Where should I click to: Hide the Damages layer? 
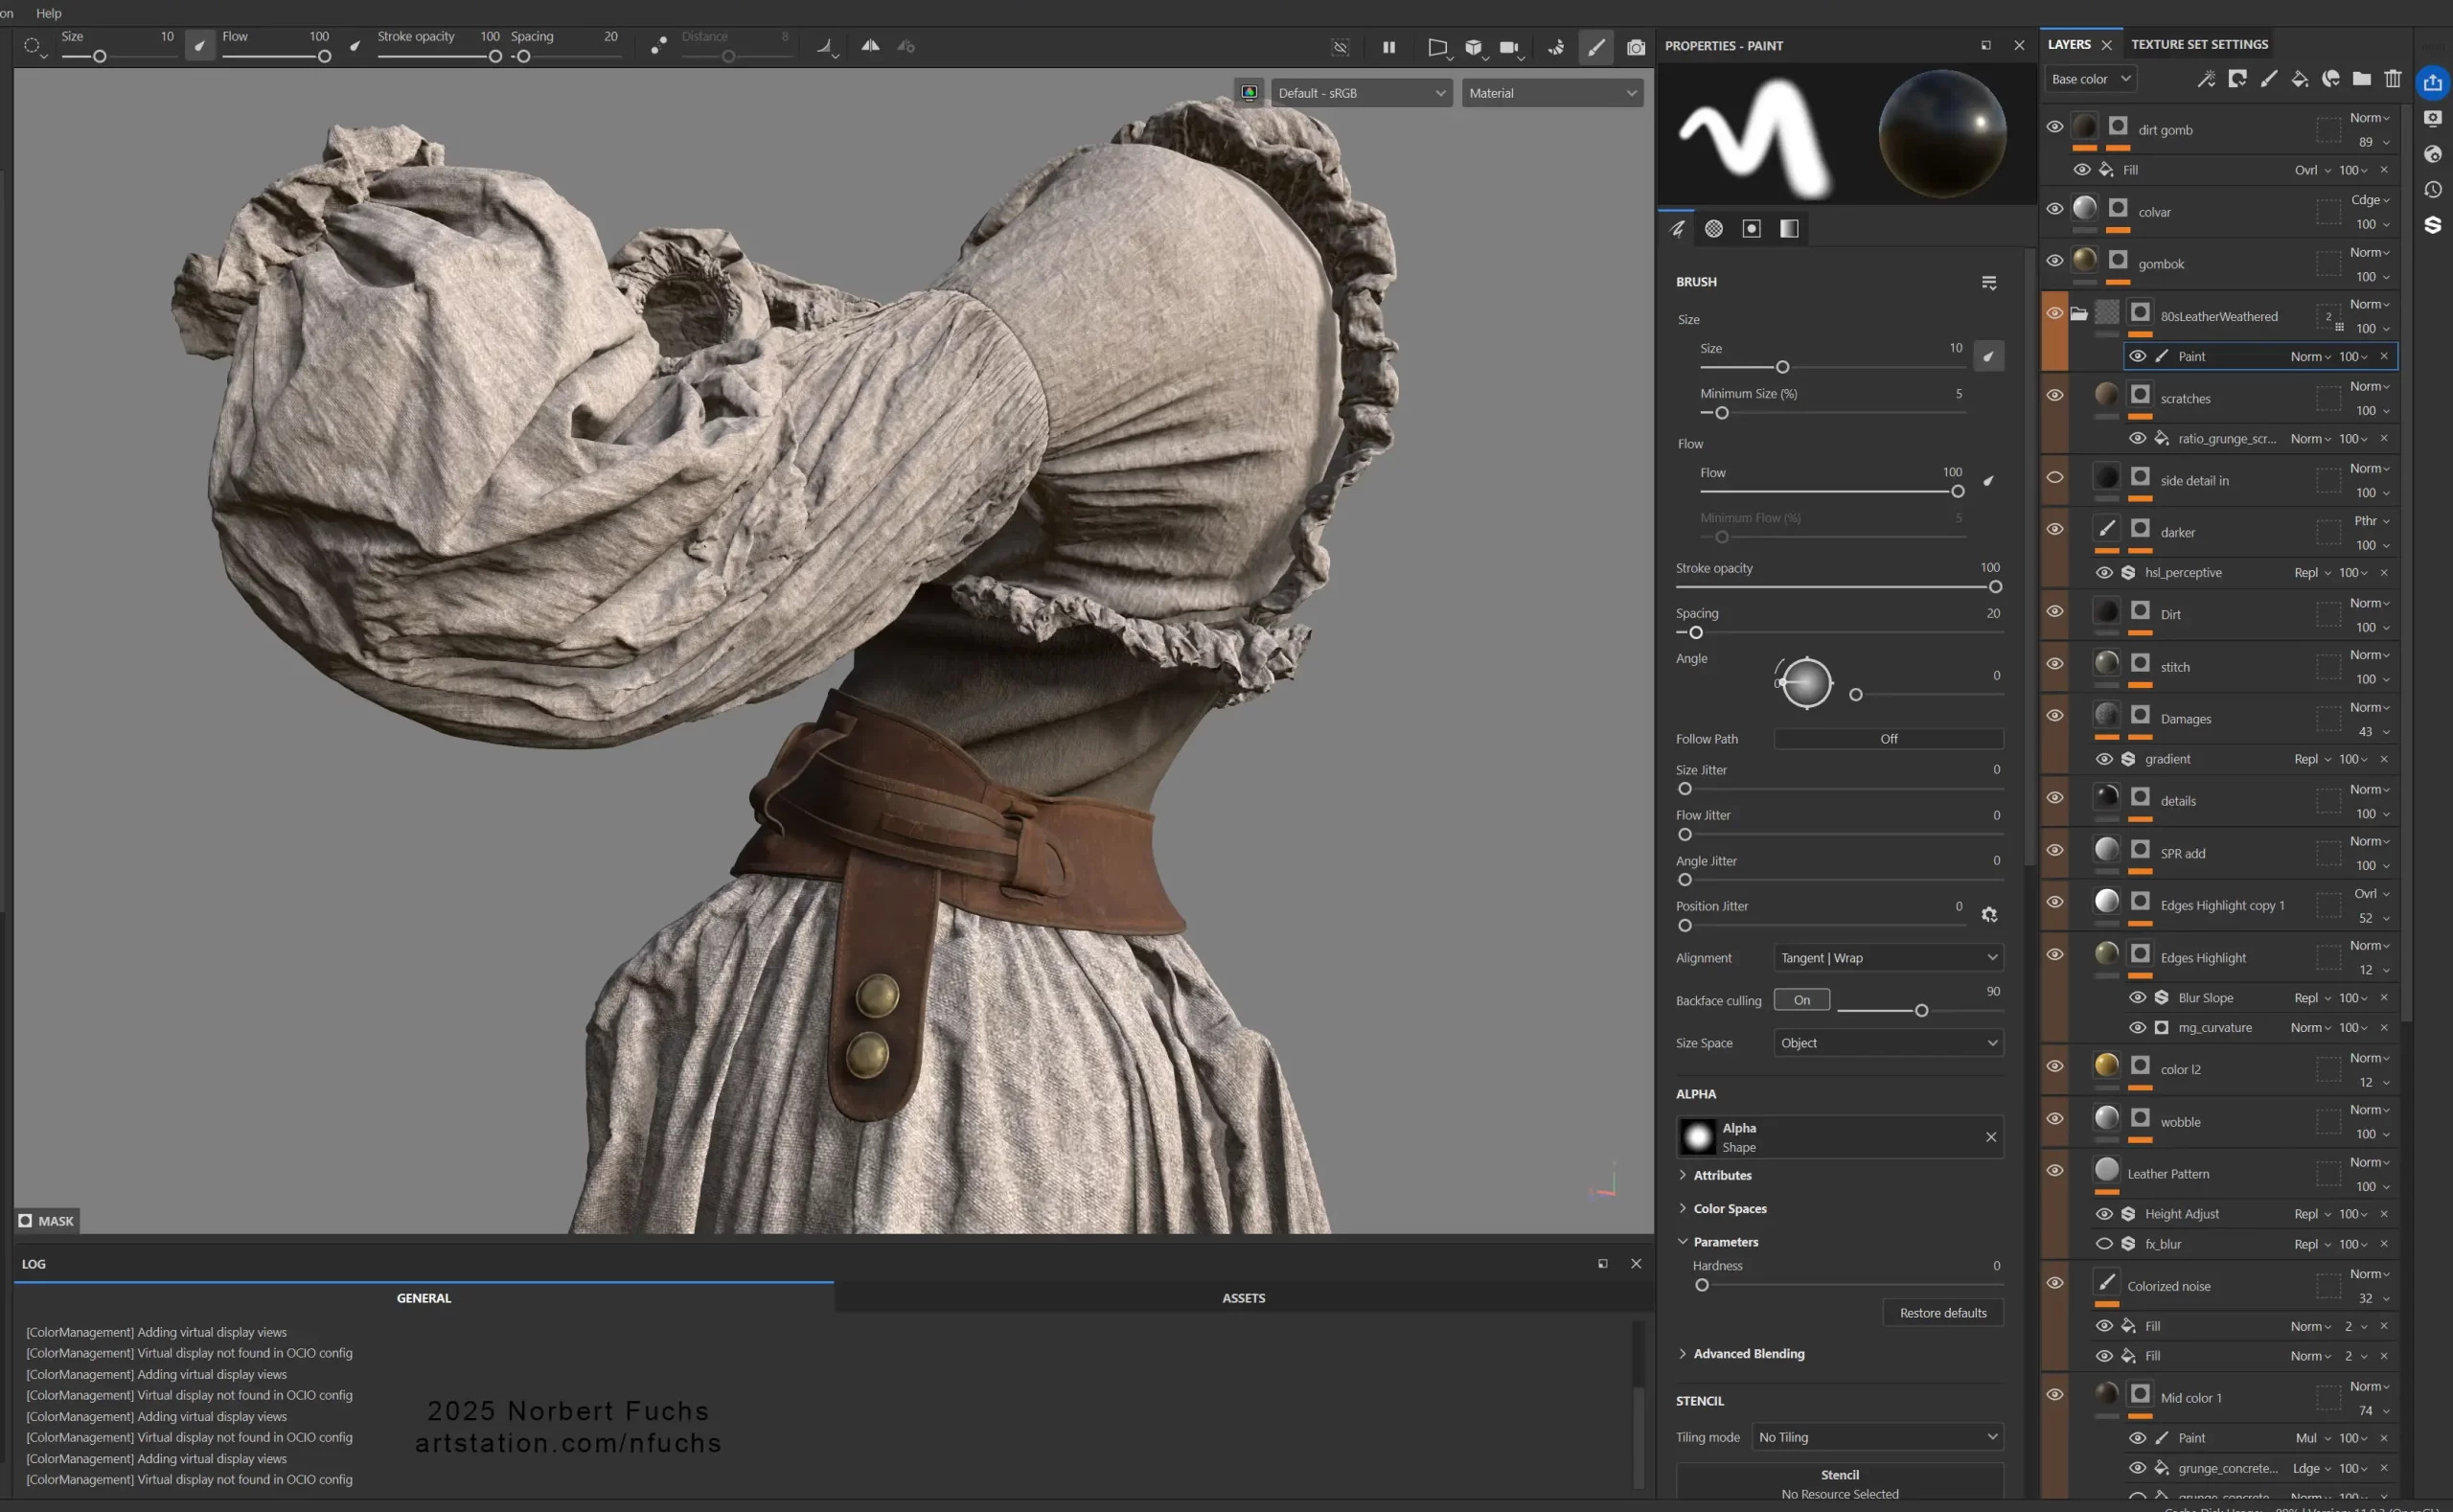pos(2055,715)
